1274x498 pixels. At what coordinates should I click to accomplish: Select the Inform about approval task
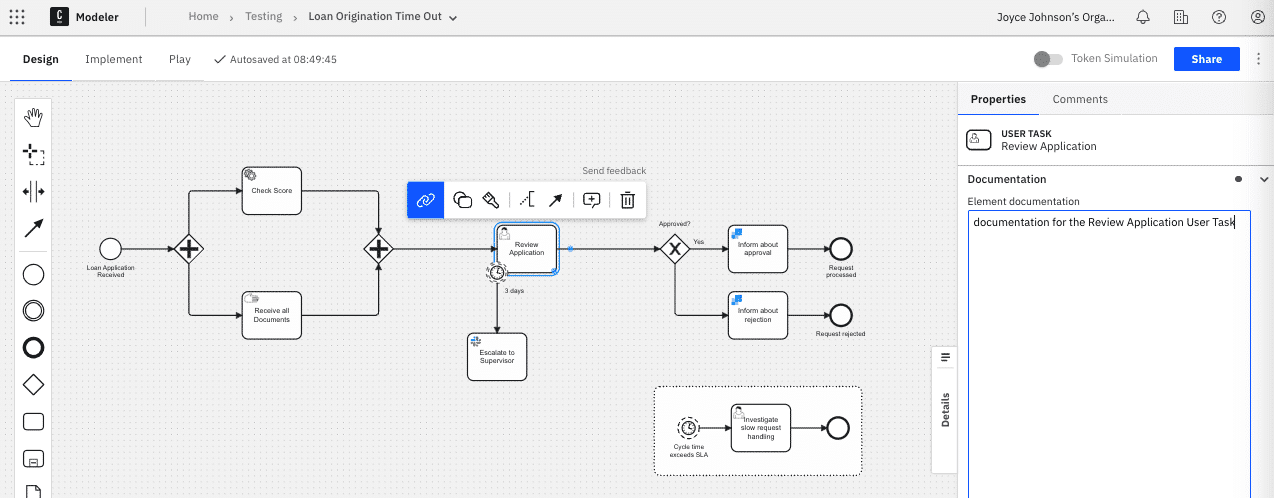coord(758,248)
